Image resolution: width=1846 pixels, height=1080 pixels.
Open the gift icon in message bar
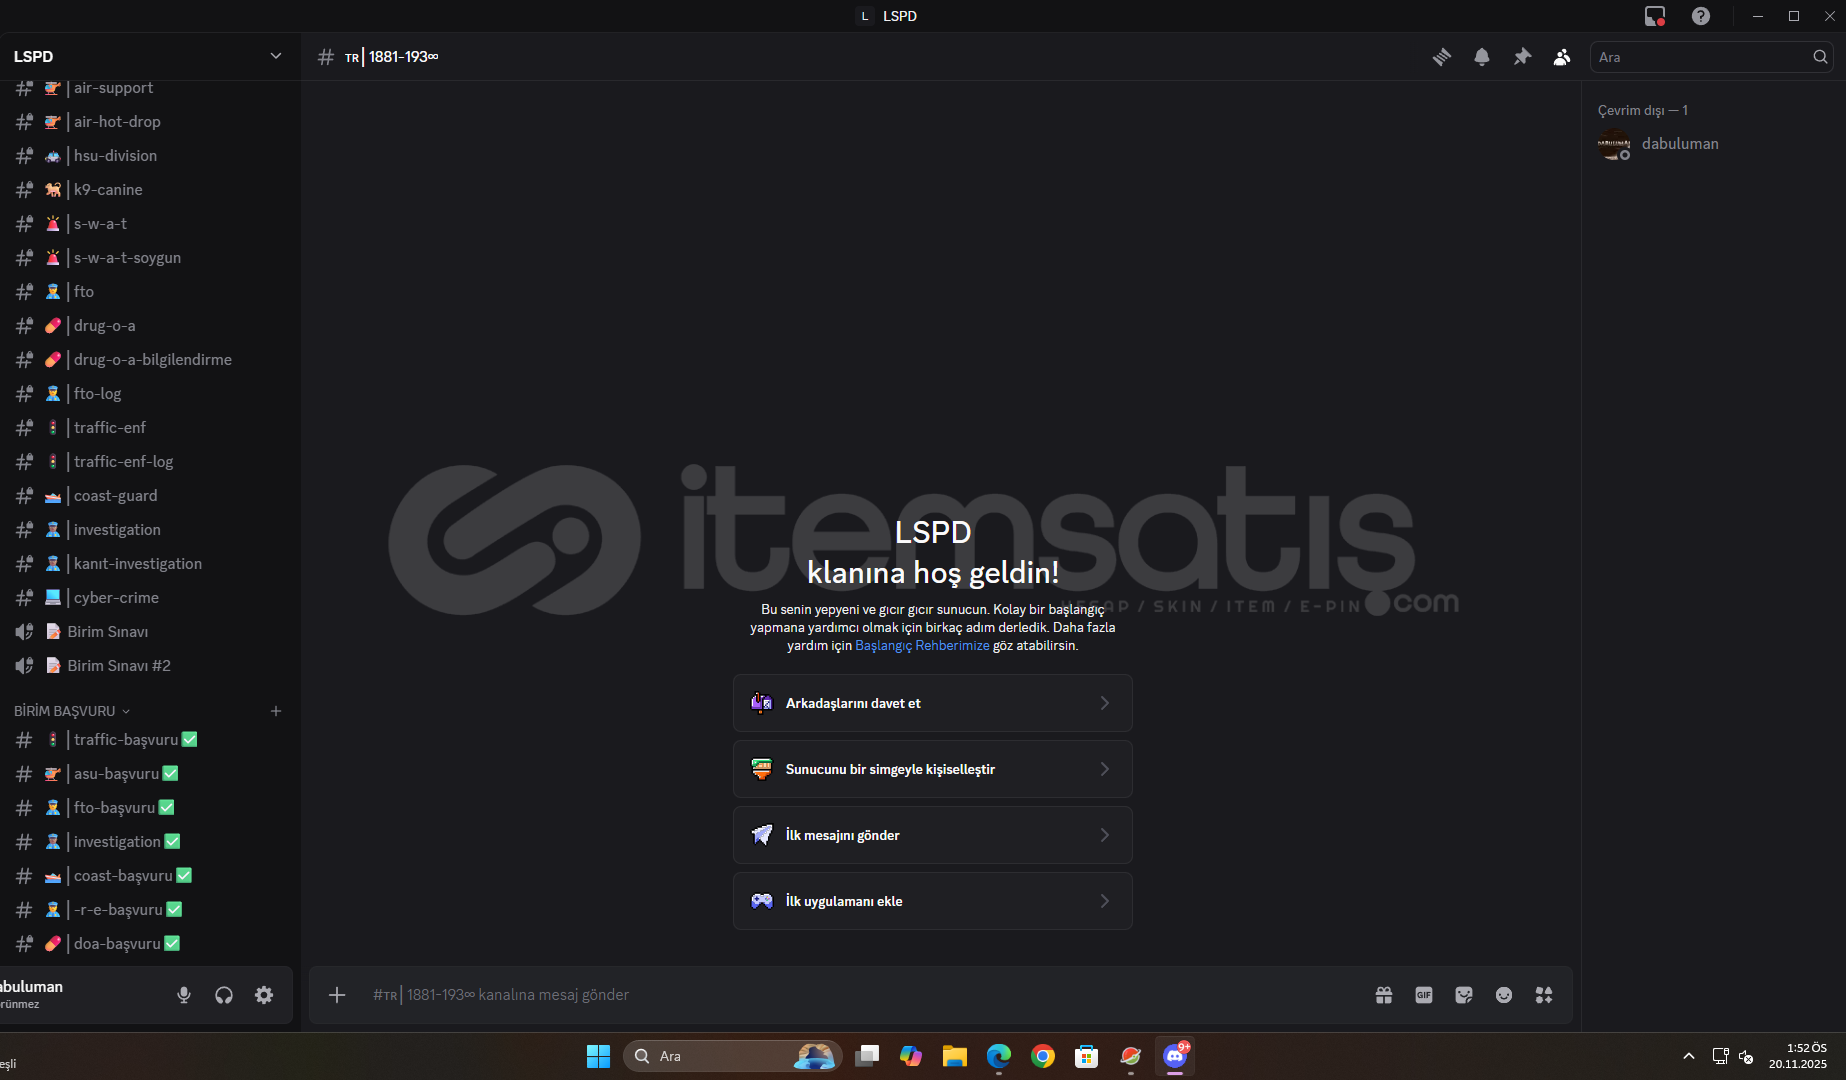tap(1384, 995)
